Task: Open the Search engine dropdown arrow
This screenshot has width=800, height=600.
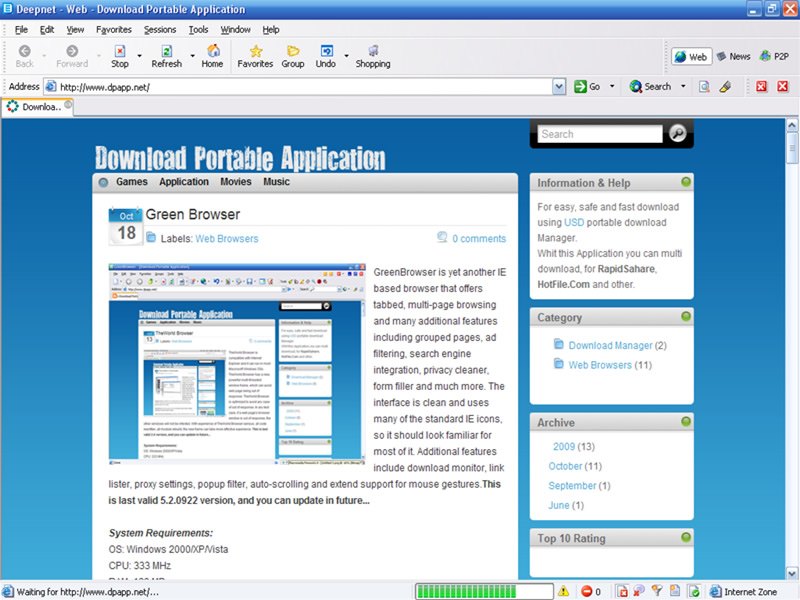Action: click(x=683, y=86)
